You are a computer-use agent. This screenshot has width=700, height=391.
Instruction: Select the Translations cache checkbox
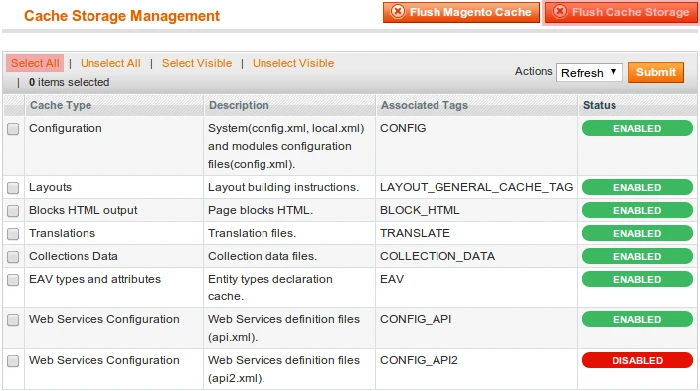tap(13, 234)
